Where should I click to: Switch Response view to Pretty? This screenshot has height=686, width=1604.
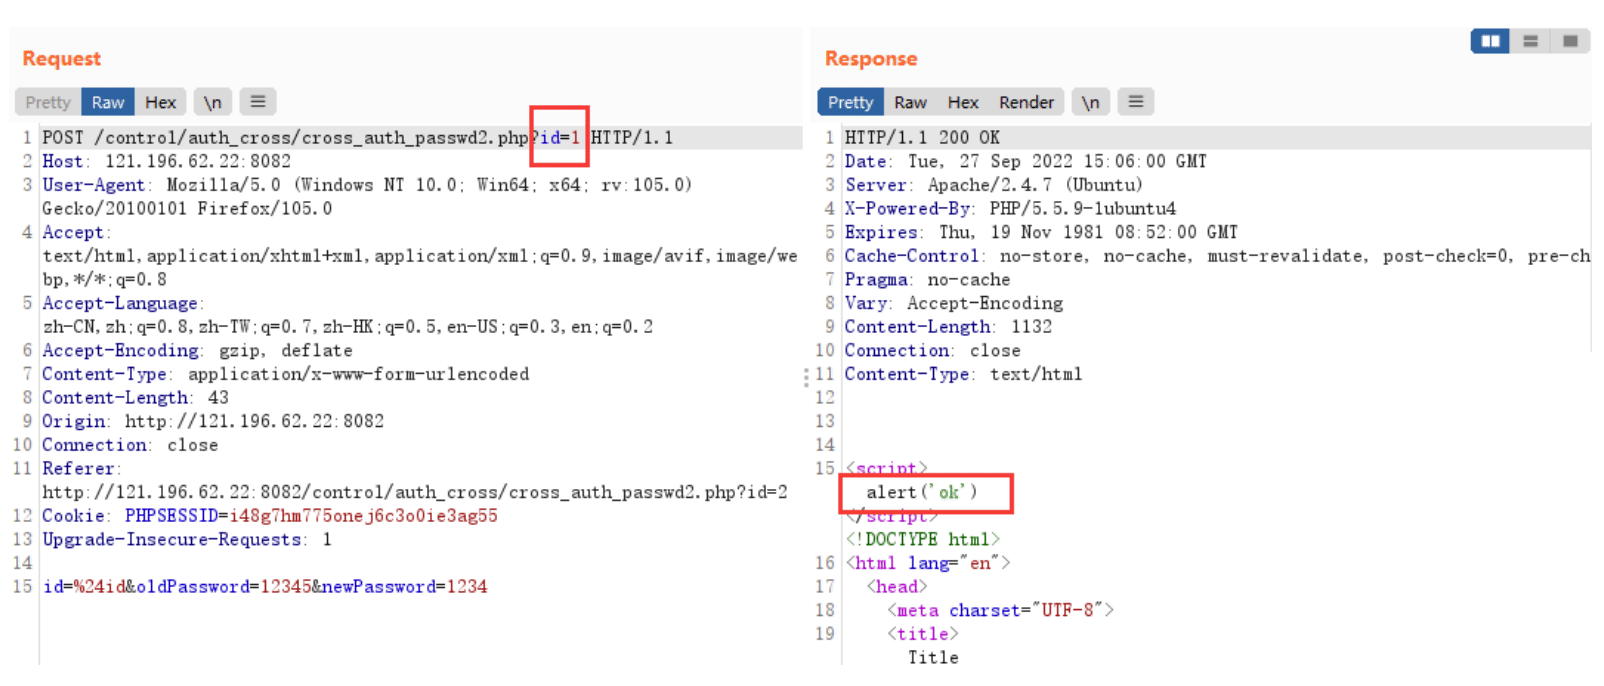(x=851, y=102)
